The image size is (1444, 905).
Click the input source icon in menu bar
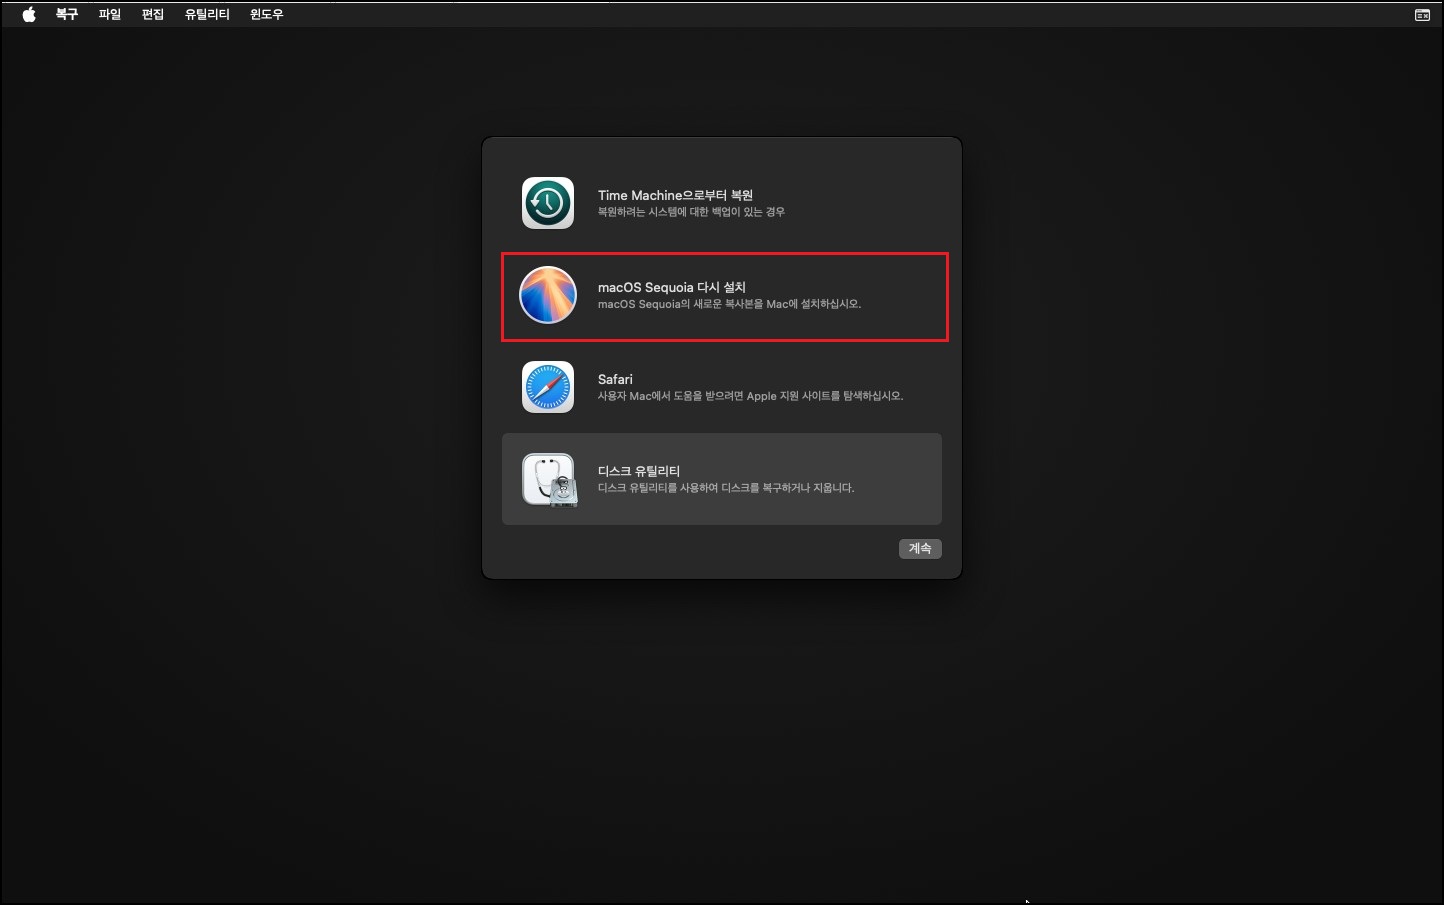point(1422,15)
